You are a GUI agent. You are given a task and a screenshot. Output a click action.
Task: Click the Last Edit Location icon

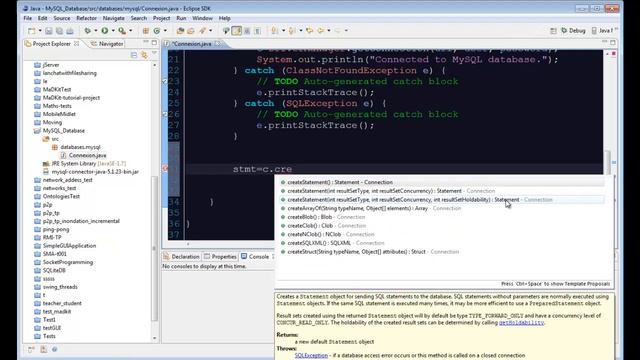click(309, 31)
